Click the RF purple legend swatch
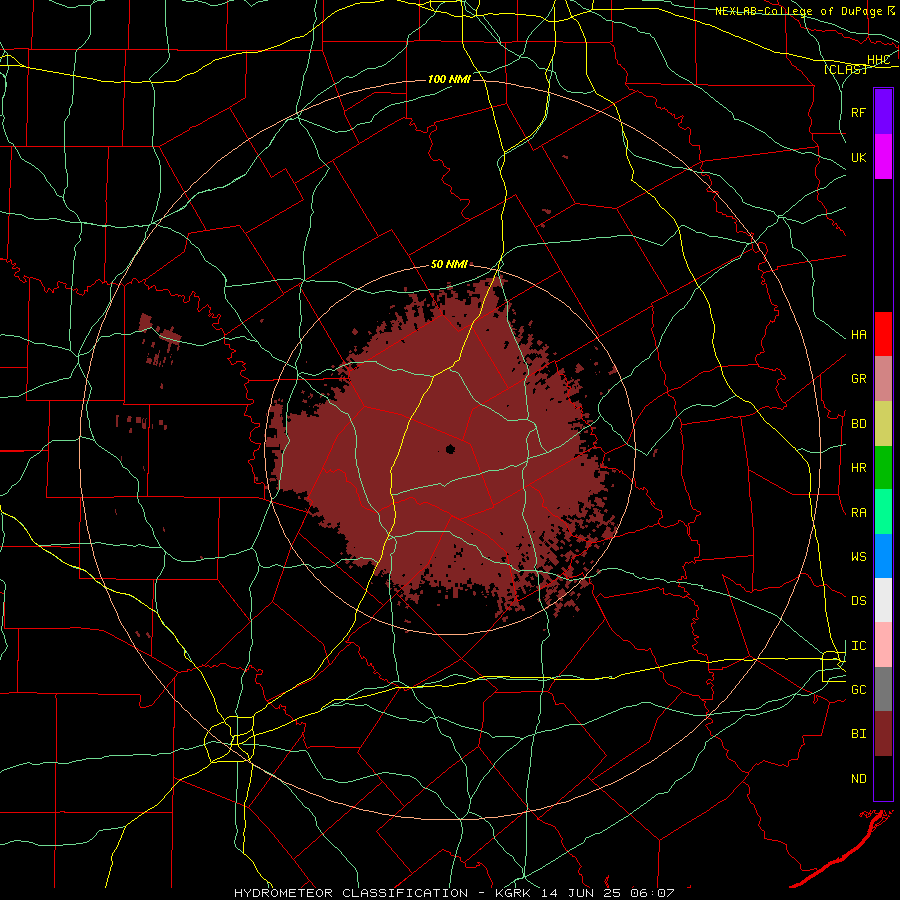Screen dimensions: 900x900 [883, 112]
